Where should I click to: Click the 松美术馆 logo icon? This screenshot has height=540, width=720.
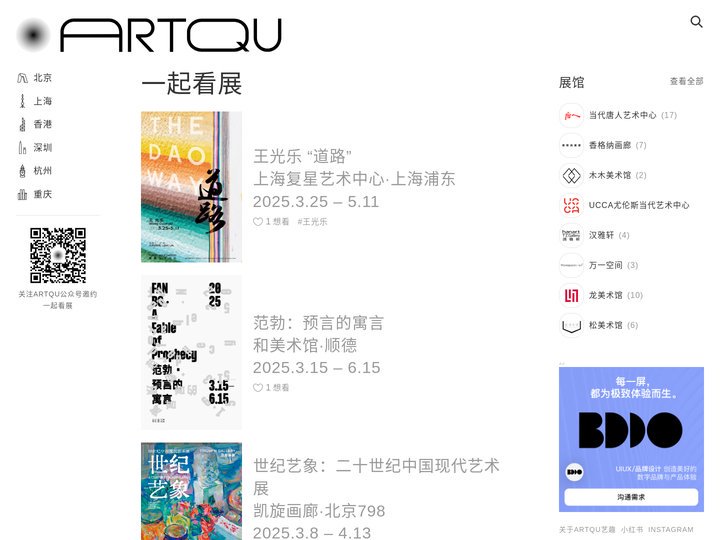[x=571, y=325]
